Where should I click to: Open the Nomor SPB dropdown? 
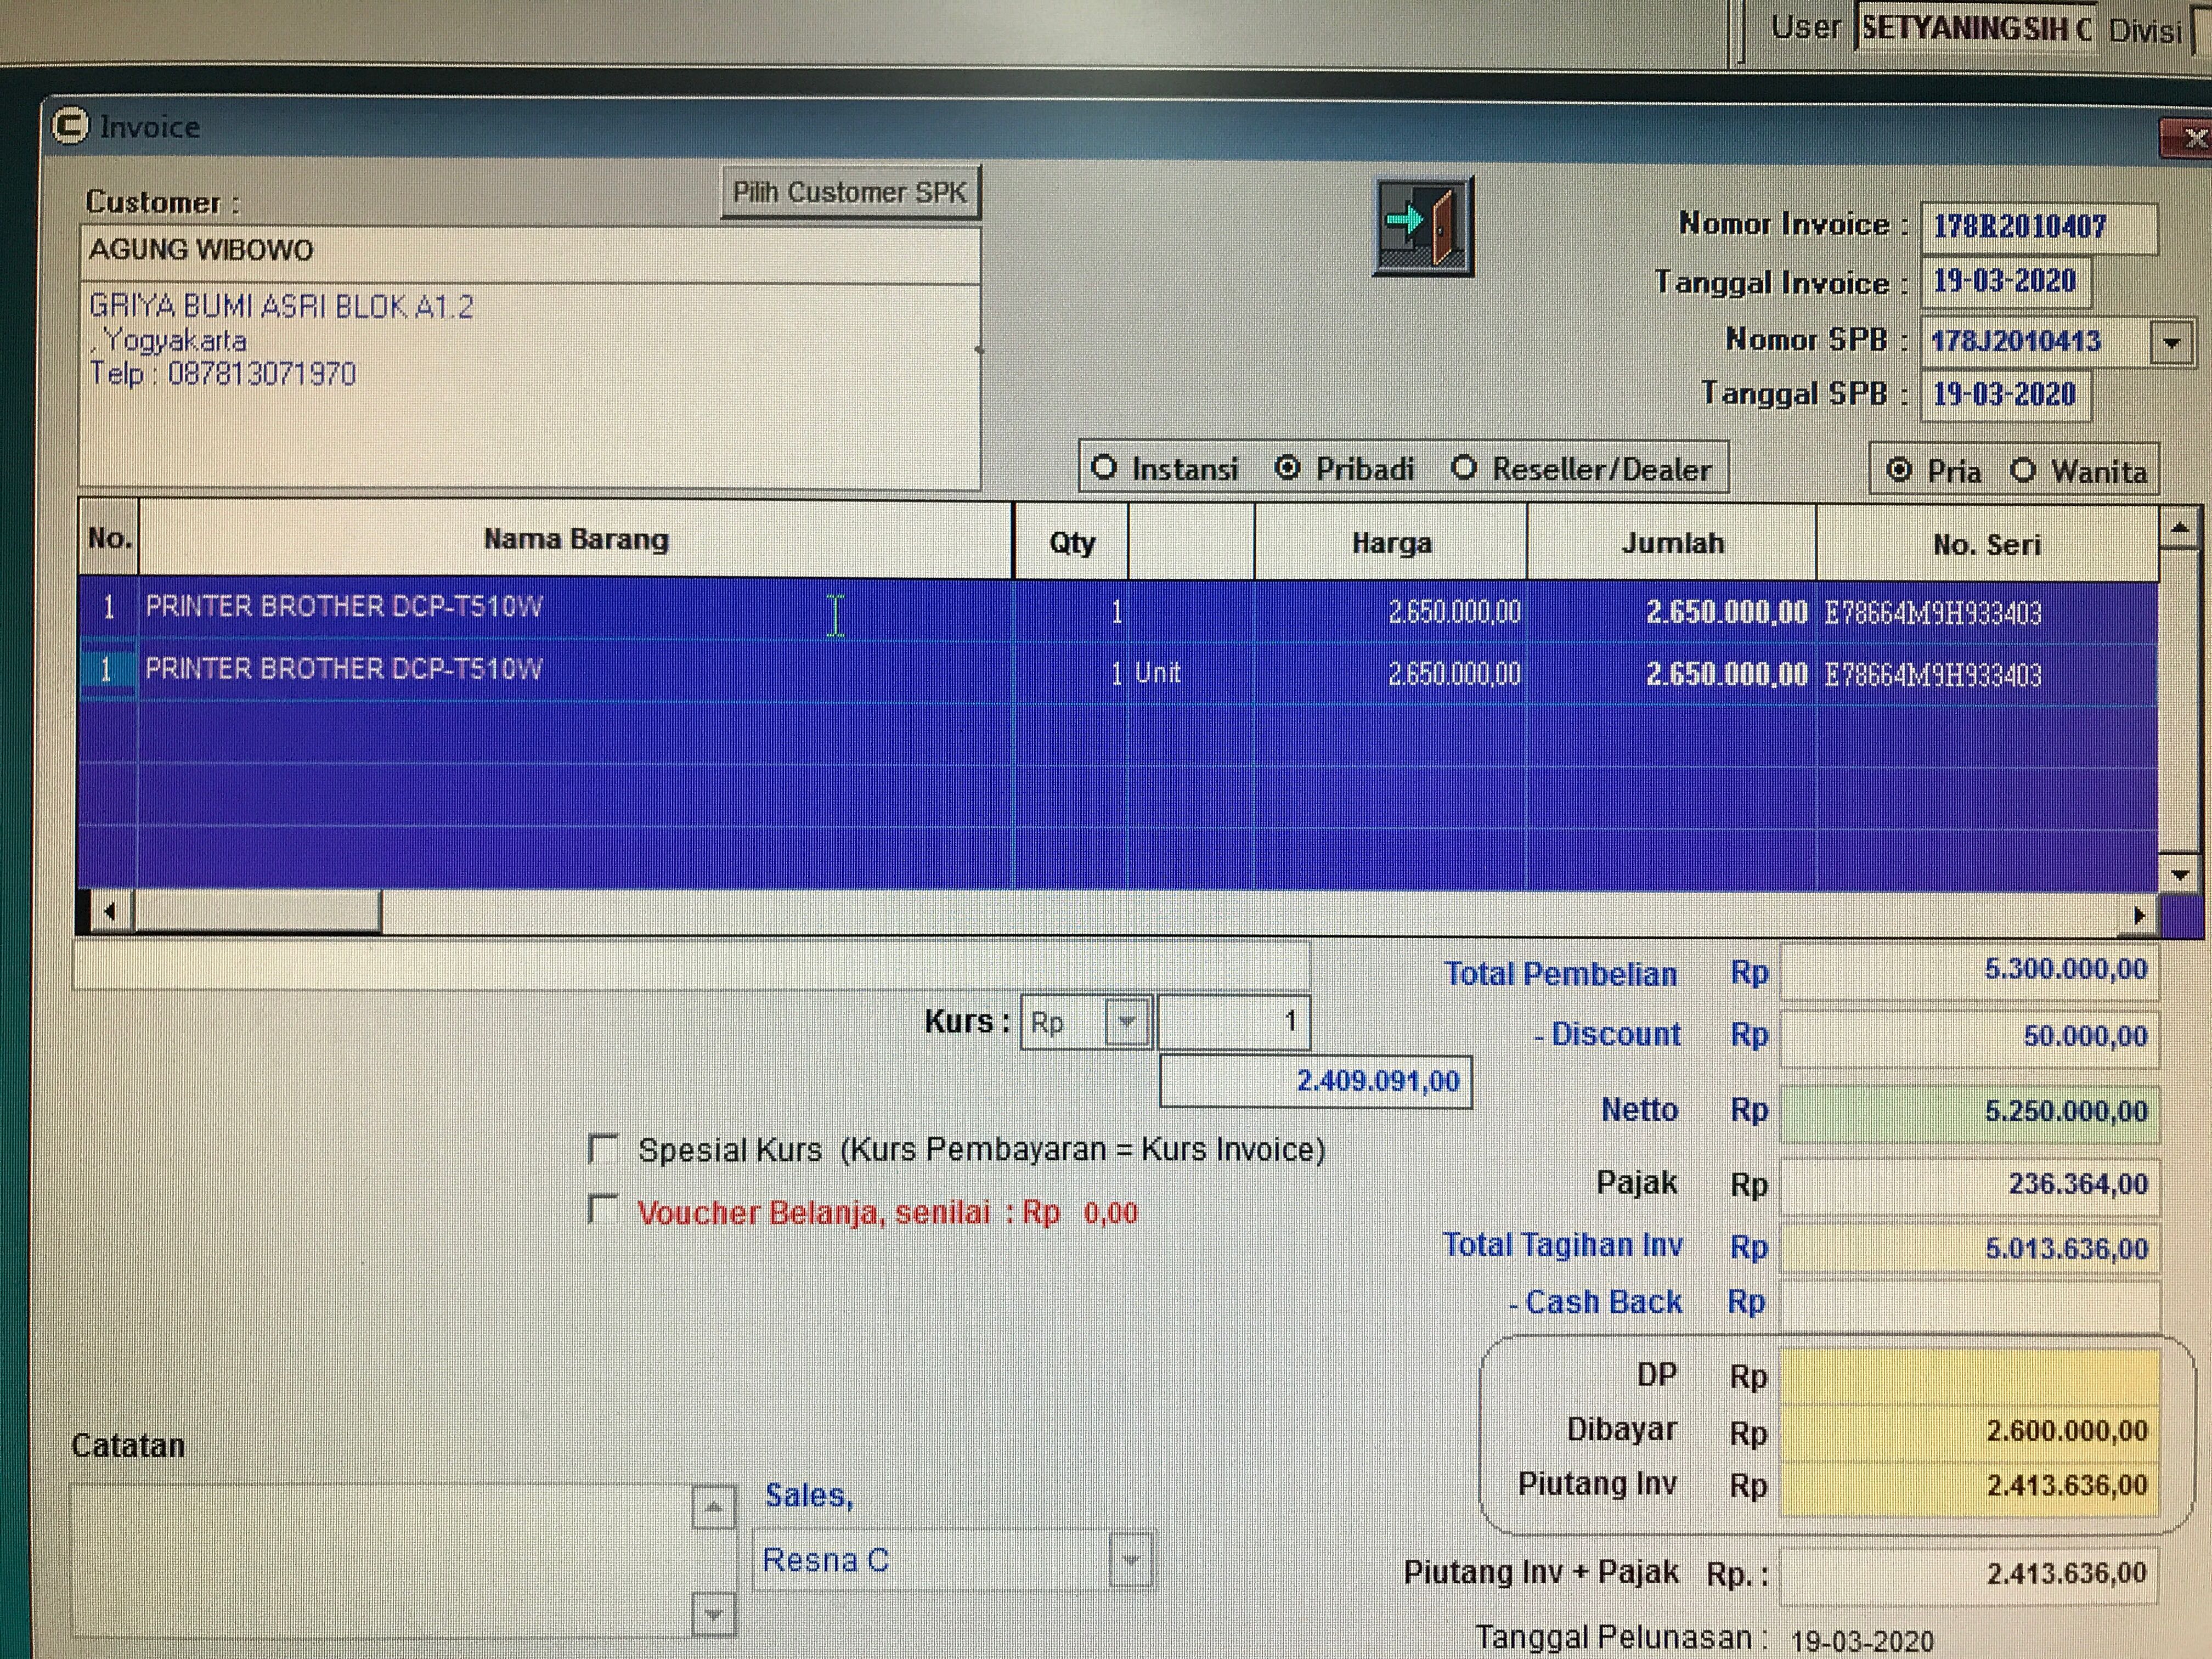click(2171, 342)
